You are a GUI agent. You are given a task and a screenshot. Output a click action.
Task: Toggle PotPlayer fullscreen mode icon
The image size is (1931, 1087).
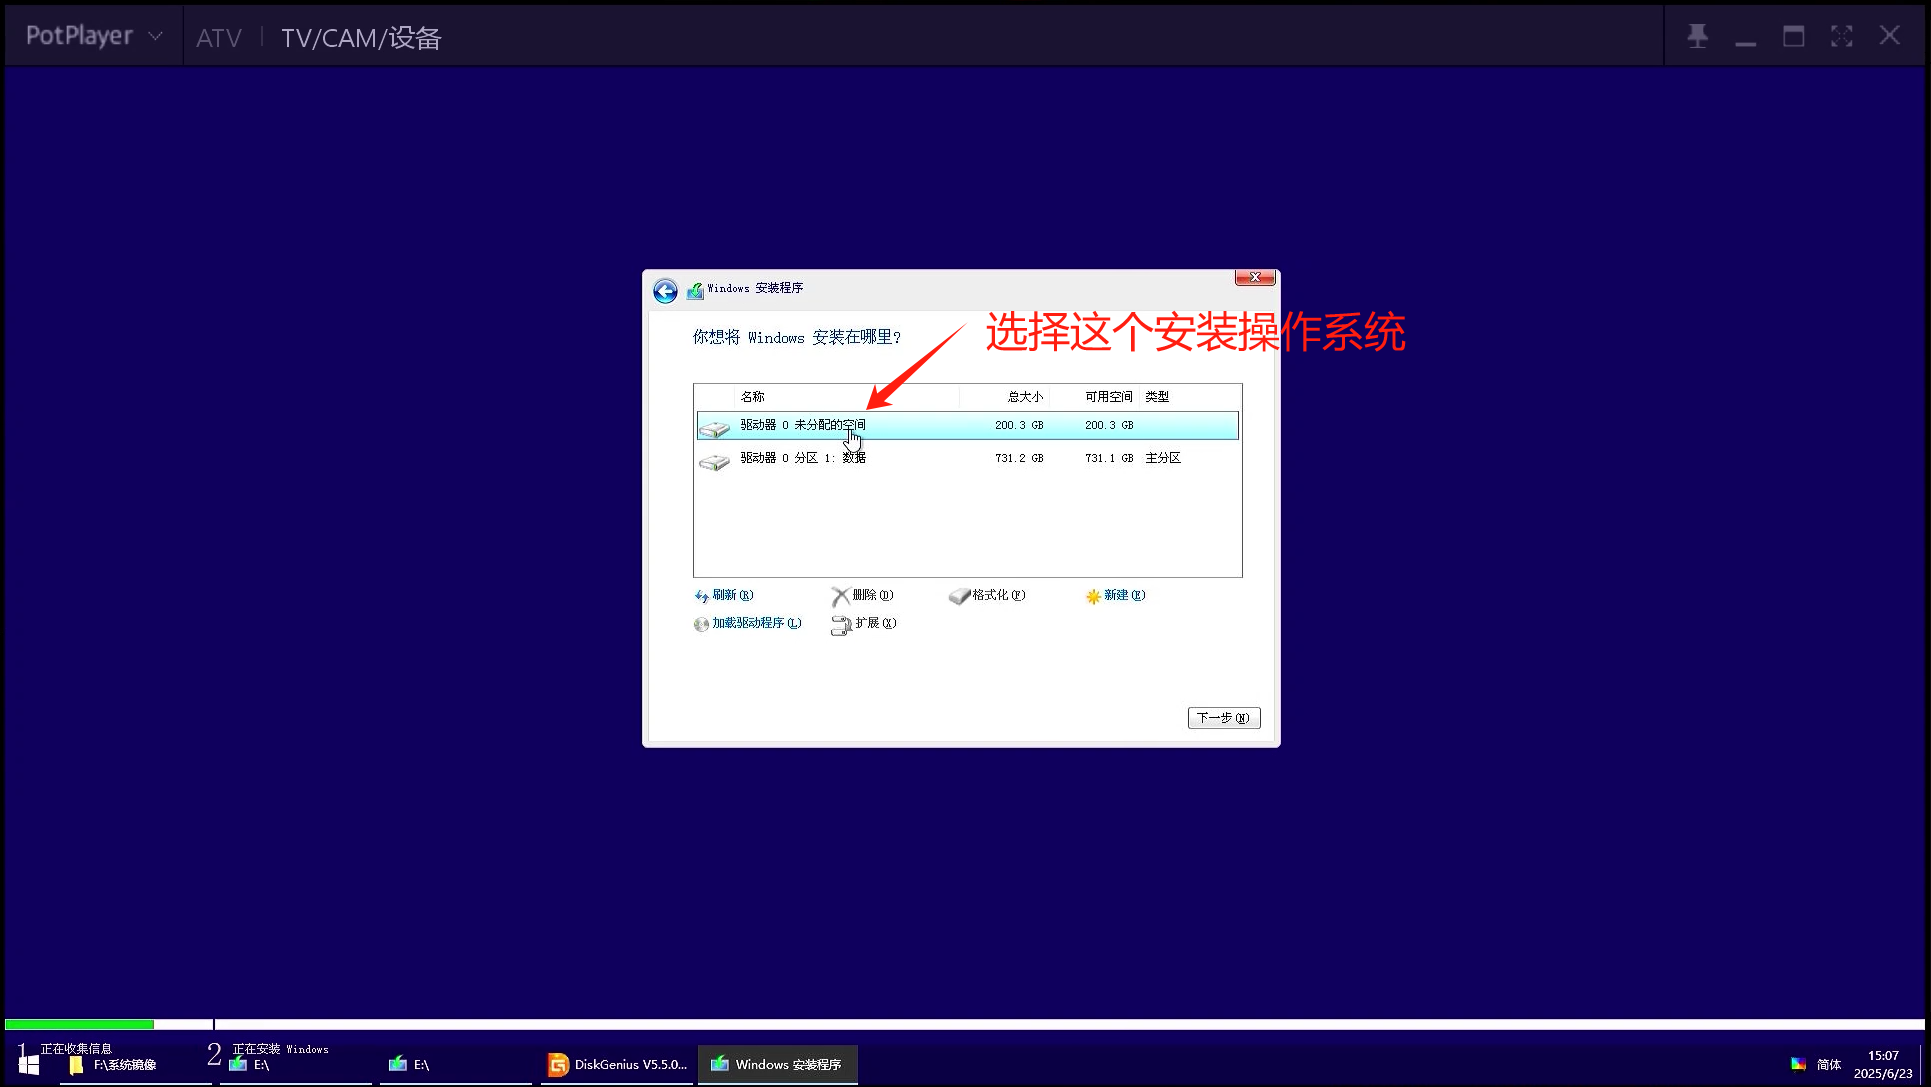[x=1841, y=36]
